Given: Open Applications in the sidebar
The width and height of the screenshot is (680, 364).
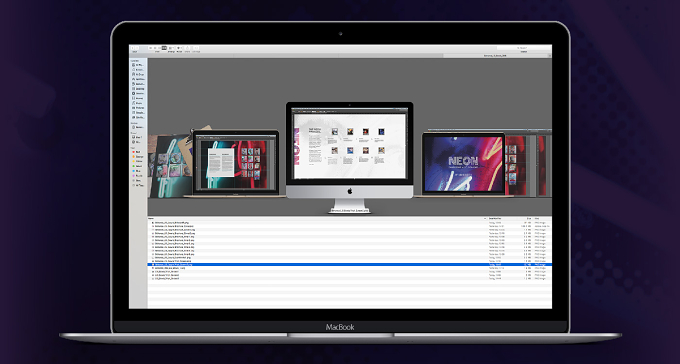Looking at the screenshot, I should pos(139,79).
